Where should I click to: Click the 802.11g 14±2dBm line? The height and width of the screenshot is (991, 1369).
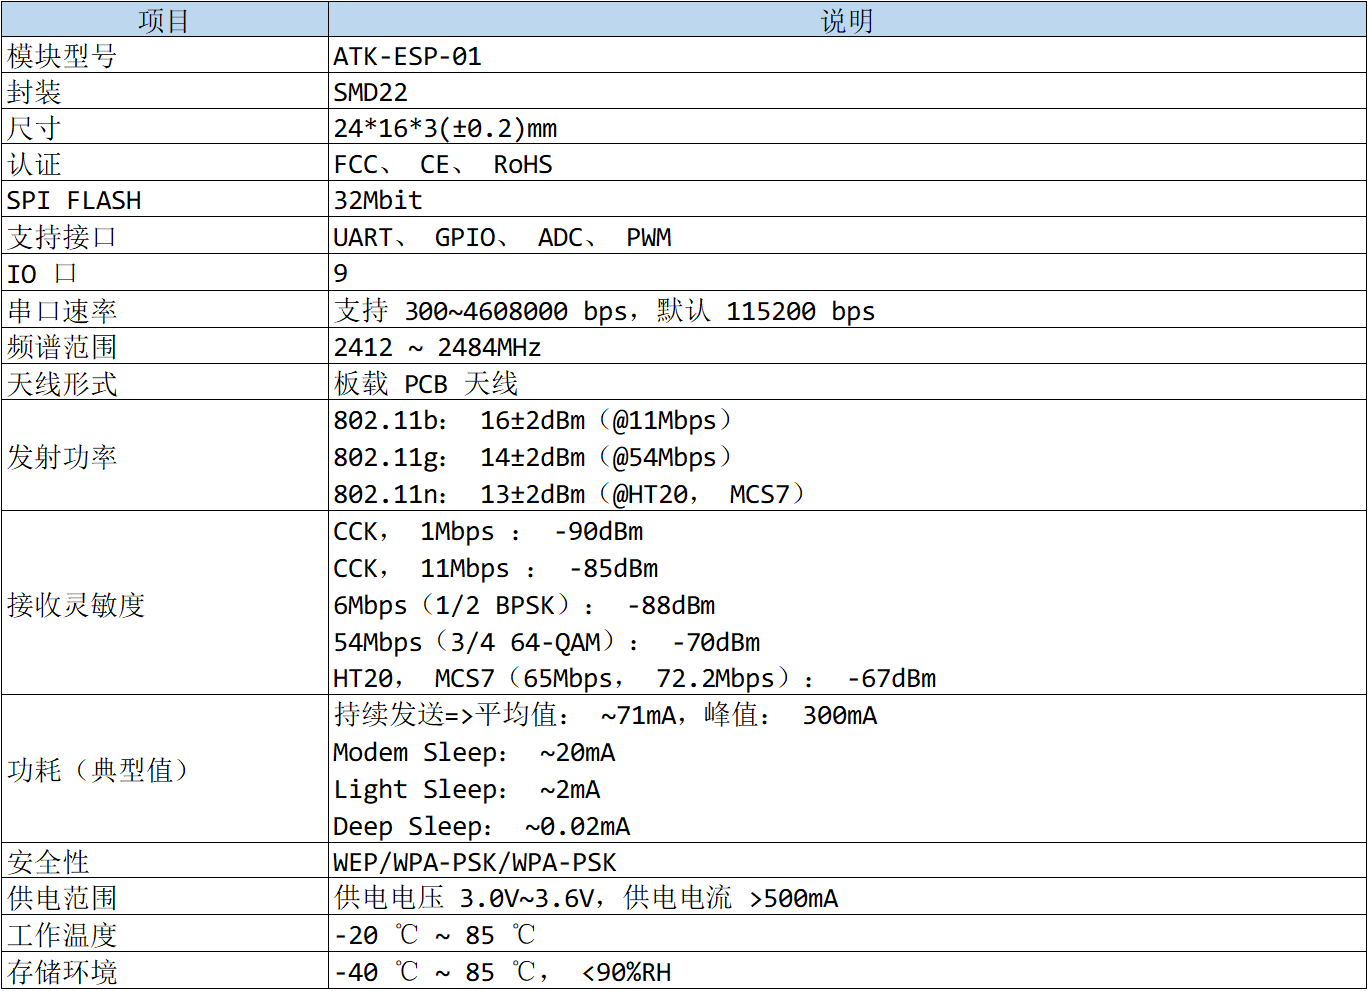click(x=532, y=458)
